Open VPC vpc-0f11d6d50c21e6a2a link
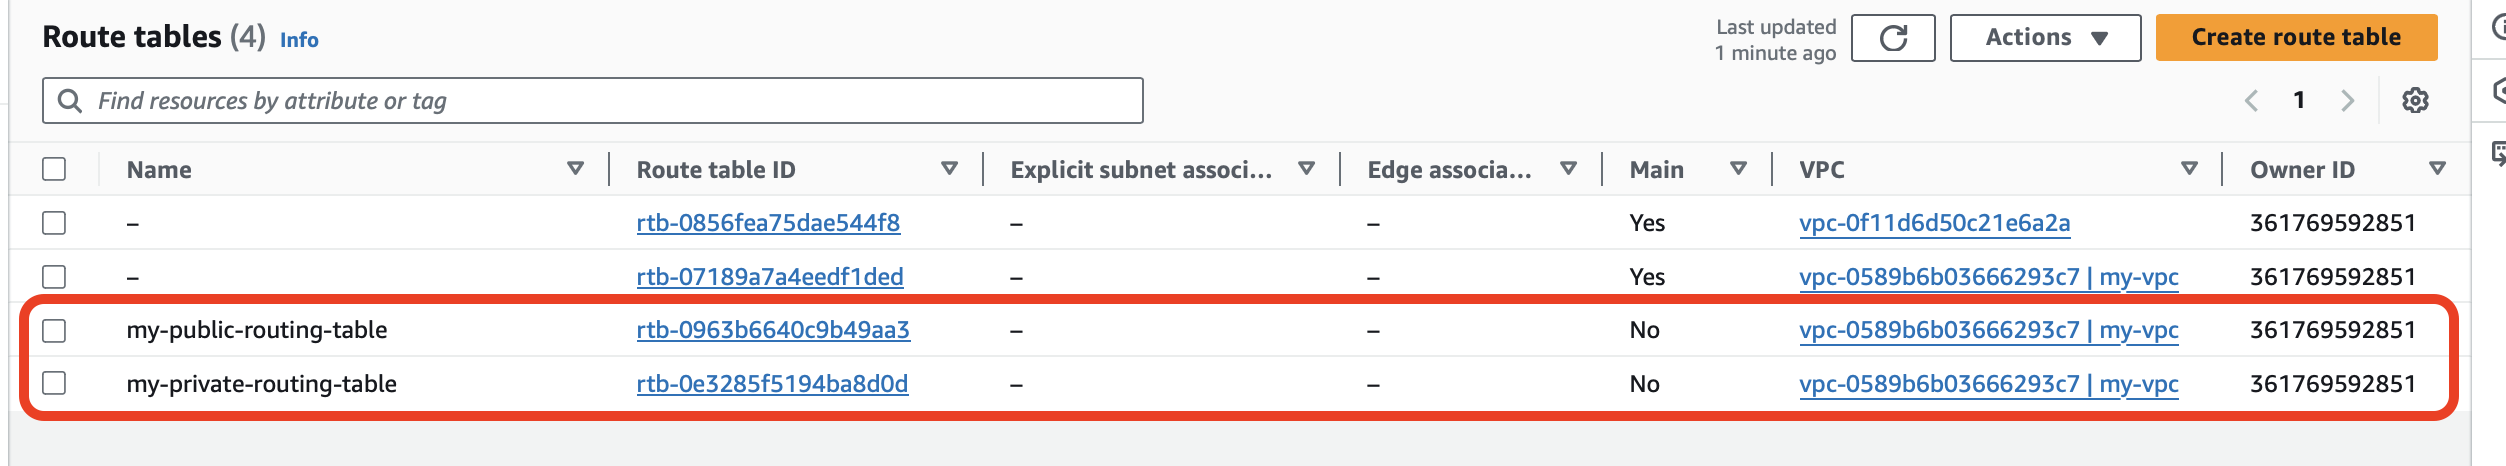This screenshot has width=2506, height=466. 1934,223
